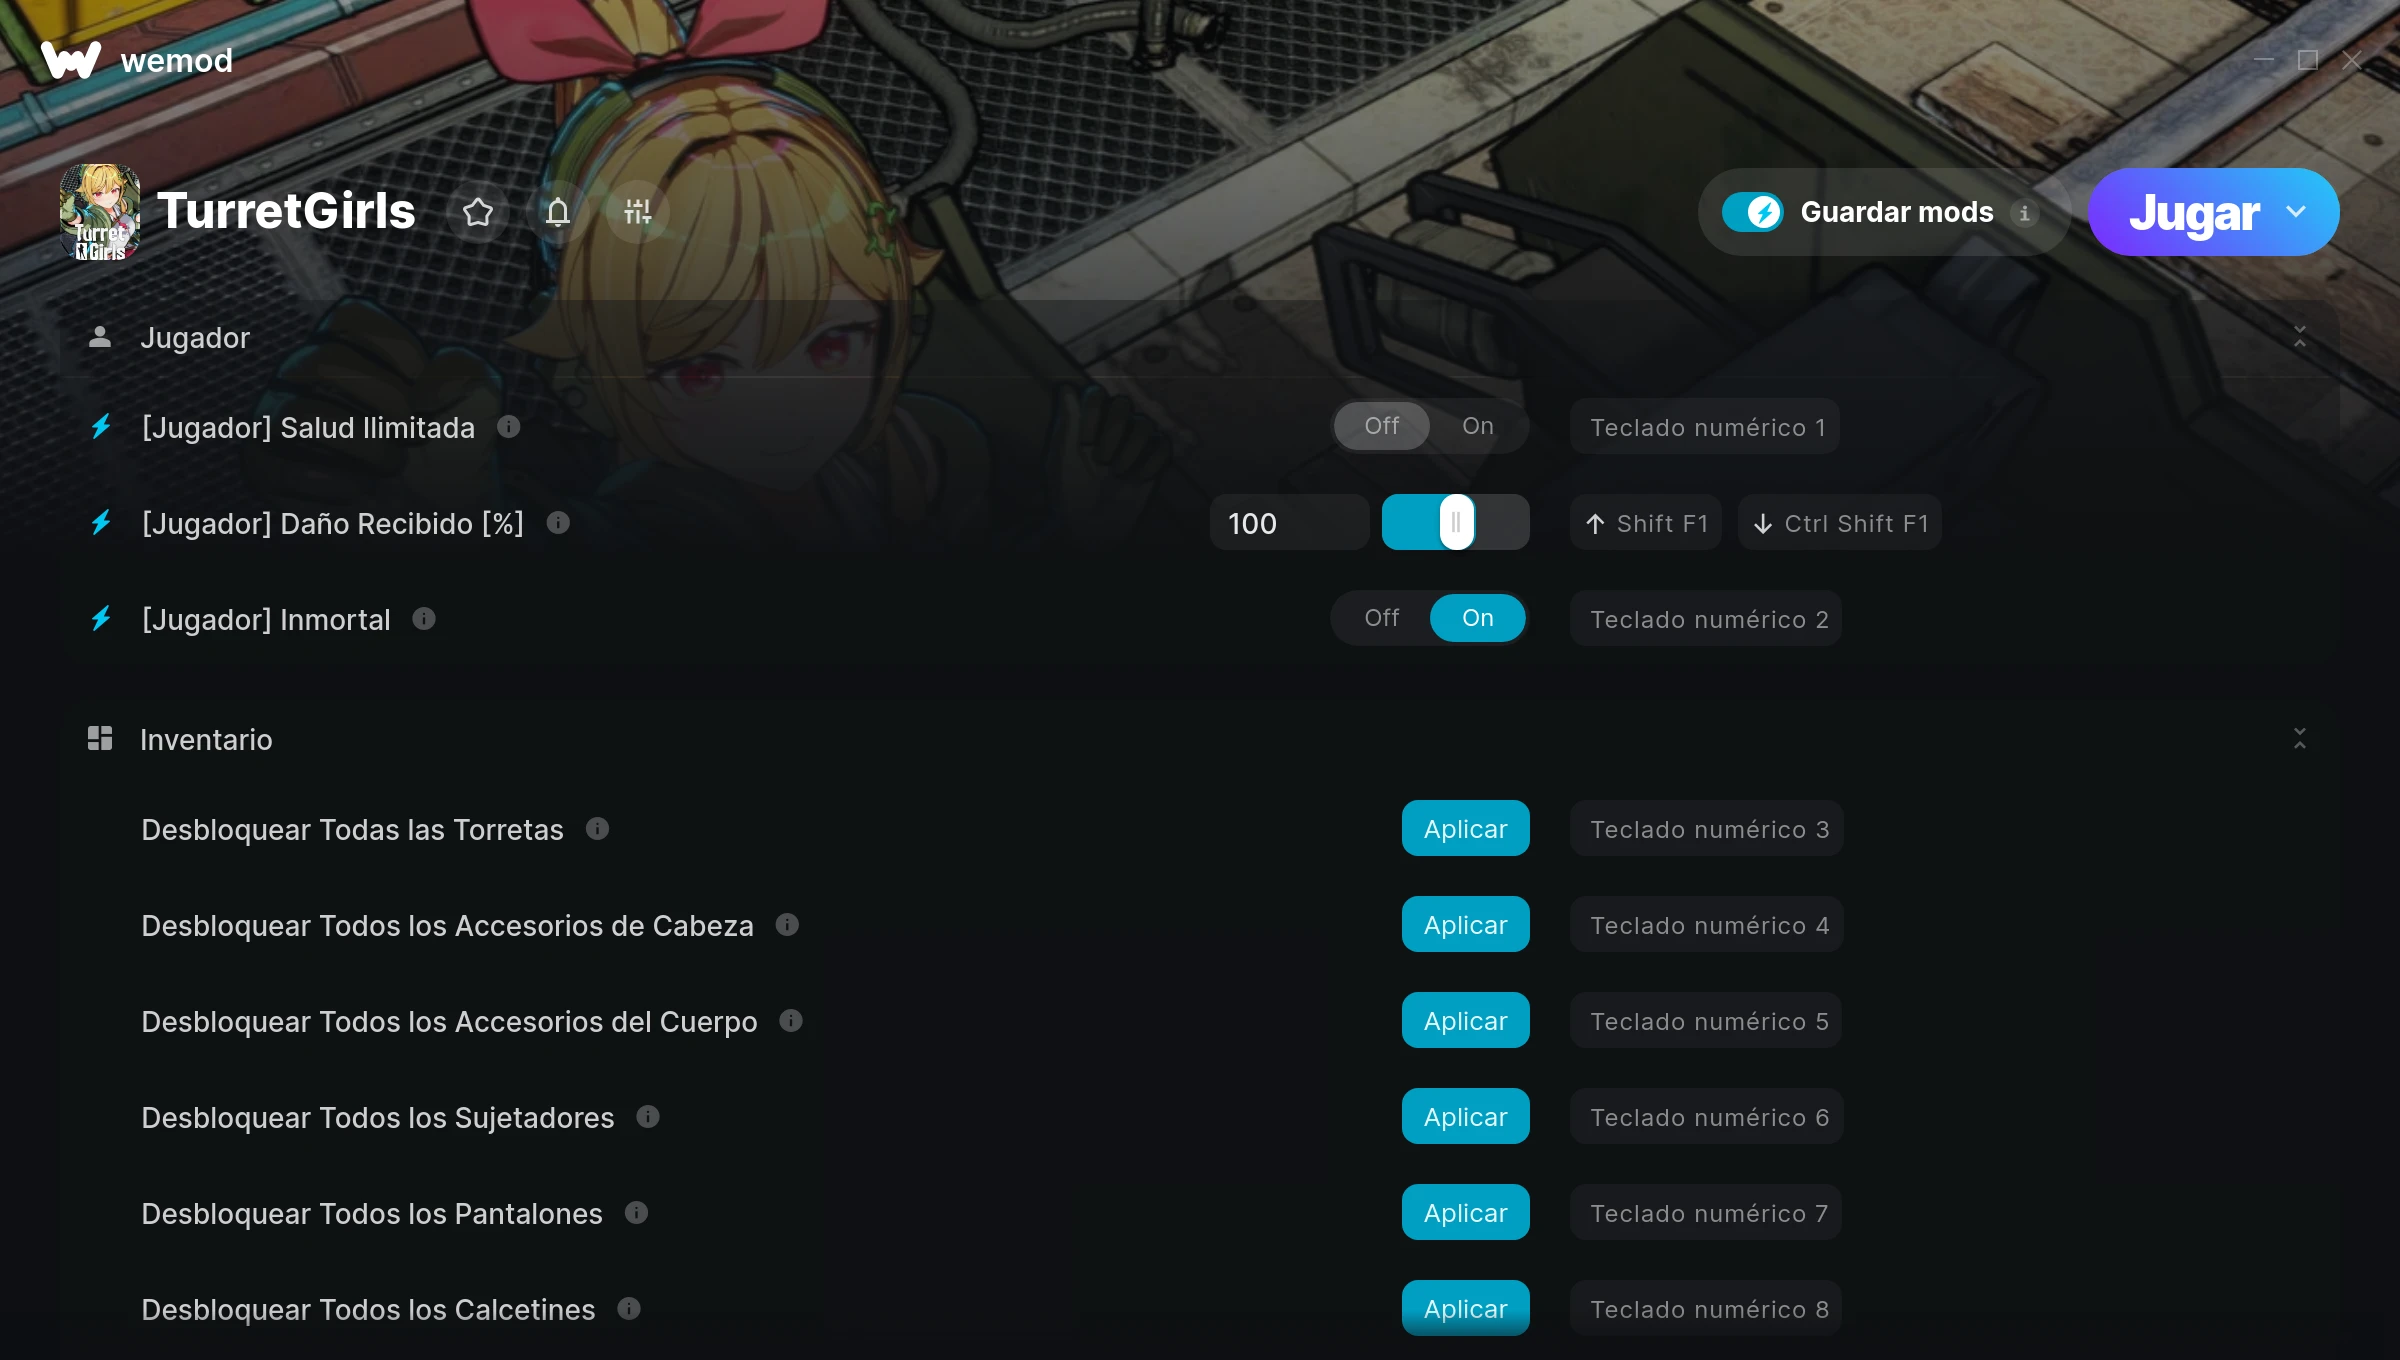The height and width of the screenshot is (1360, 2400).
Task: Click the TurretGirls game thumbnail
Action: coord(100,212)
